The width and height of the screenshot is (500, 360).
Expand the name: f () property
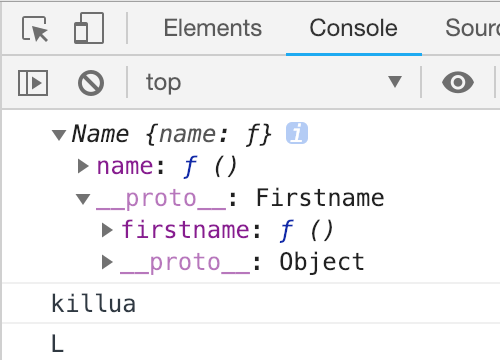pyautogui.click(x=83, y=166)
